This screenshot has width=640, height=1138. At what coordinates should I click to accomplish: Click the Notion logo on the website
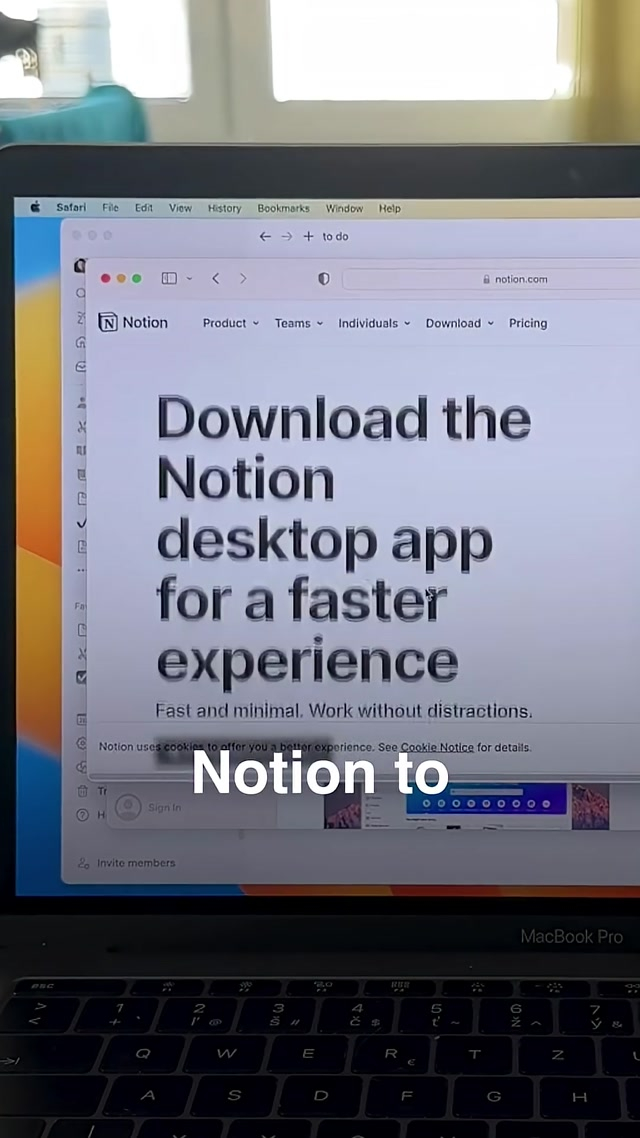134,322
